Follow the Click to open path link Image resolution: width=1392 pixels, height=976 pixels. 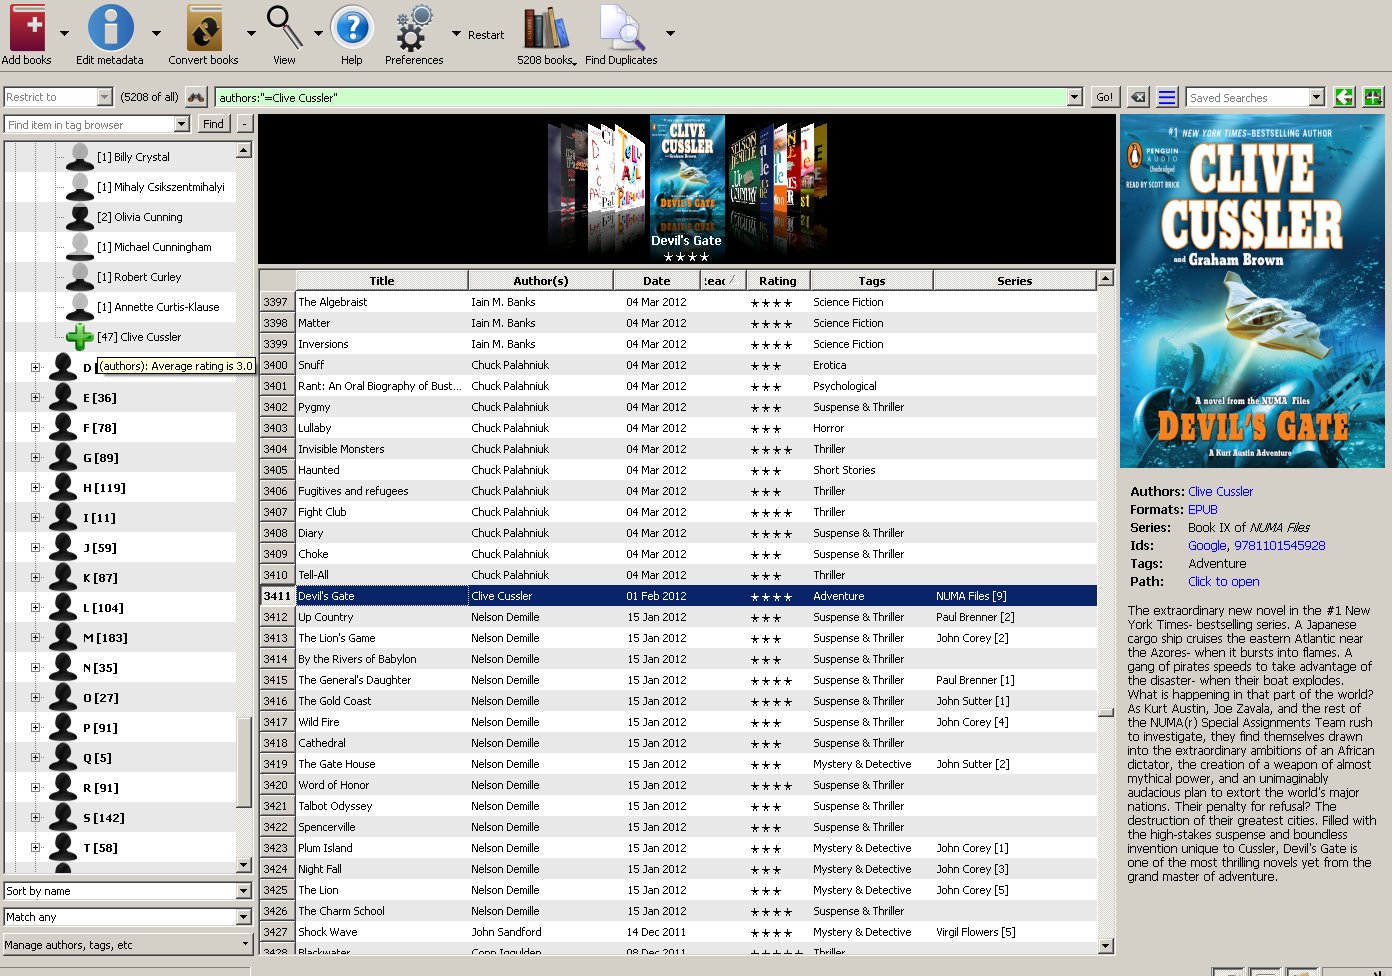click(1224, 582)
